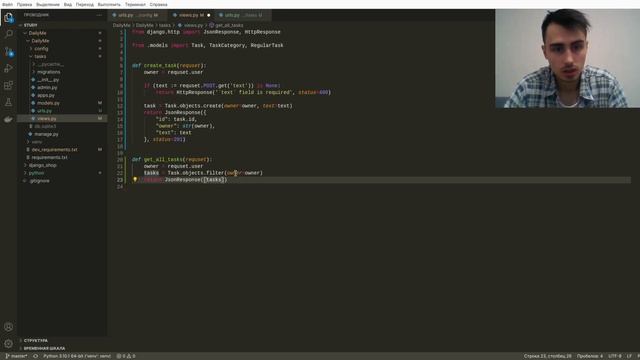Expand the django_shop folder

42,165
